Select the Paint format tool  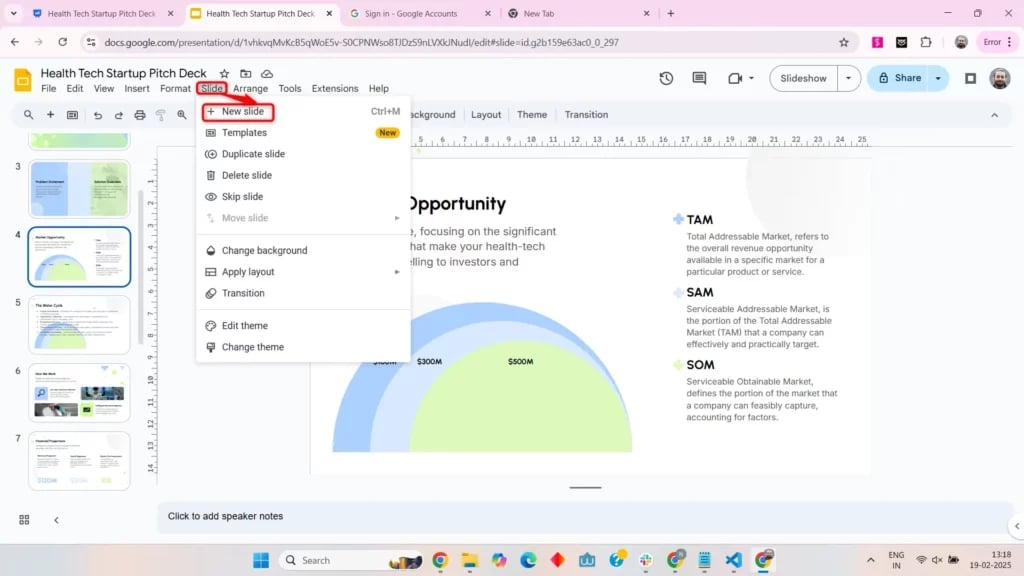[161, 115]
